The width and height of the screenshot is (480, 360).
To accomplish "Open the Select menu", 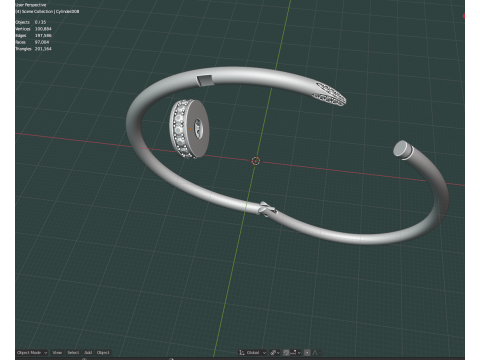I will pos(73,352).
